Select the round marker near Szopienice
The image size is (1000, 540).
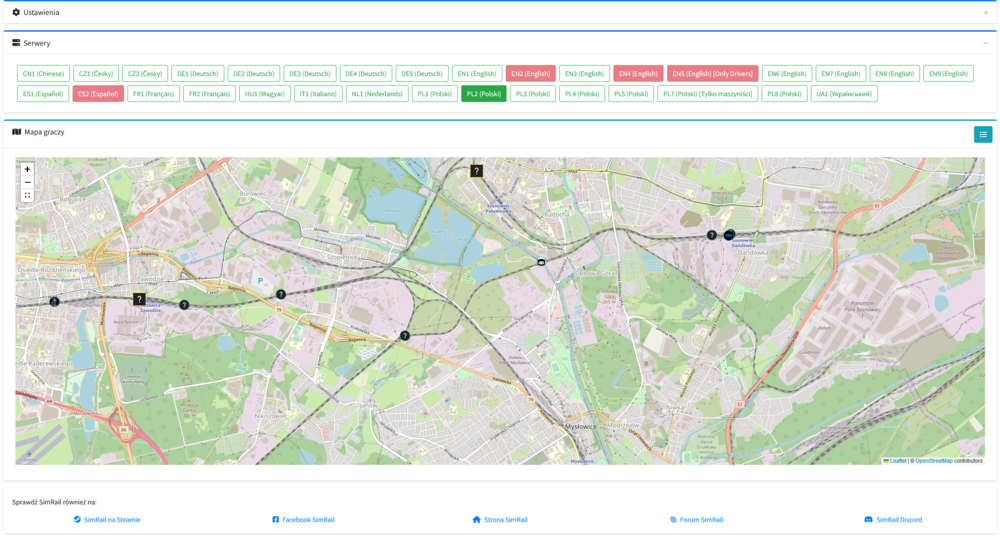coord(281,295)
